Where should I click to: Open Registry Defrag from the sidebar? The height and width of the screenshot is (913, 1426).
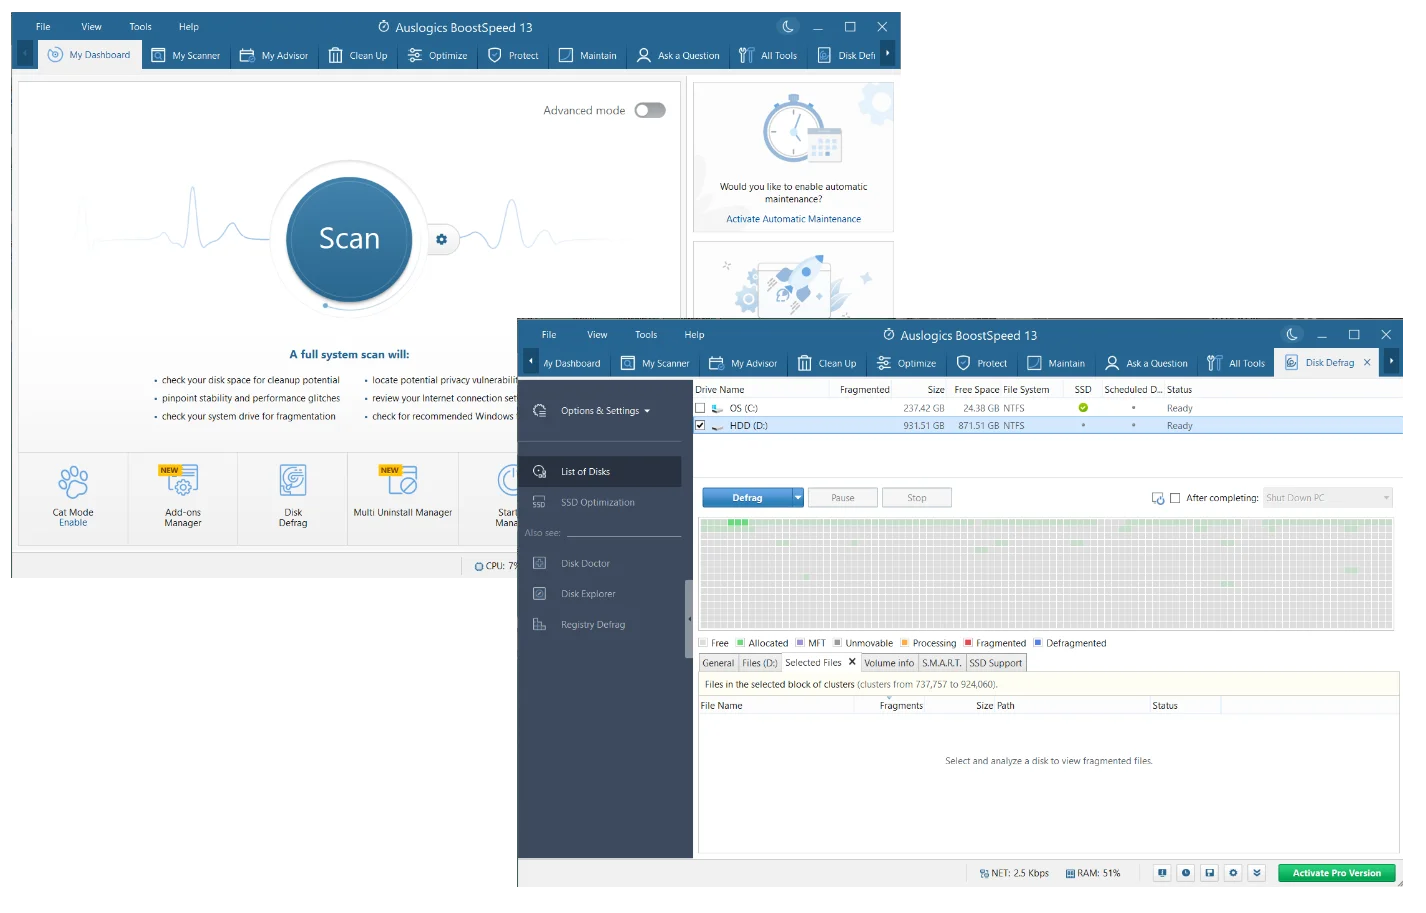592,625
